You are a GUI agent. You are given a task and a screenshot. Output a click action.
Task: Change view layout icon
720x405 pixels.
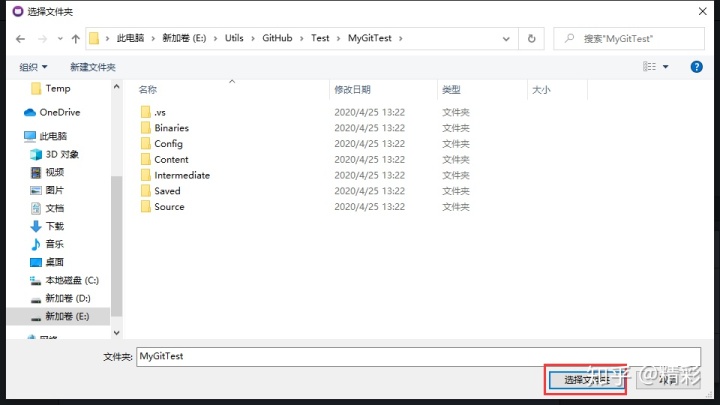tap(649, 67)
